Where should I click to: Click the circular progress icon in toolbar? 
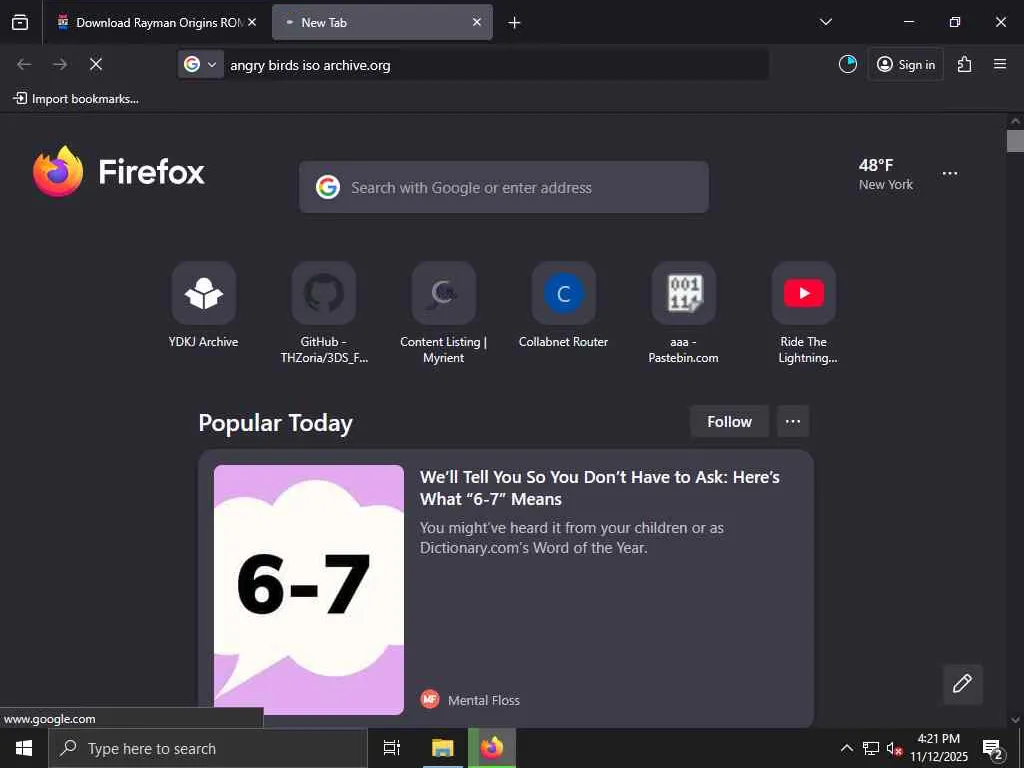pyautogui.click(x=848, y=64)
